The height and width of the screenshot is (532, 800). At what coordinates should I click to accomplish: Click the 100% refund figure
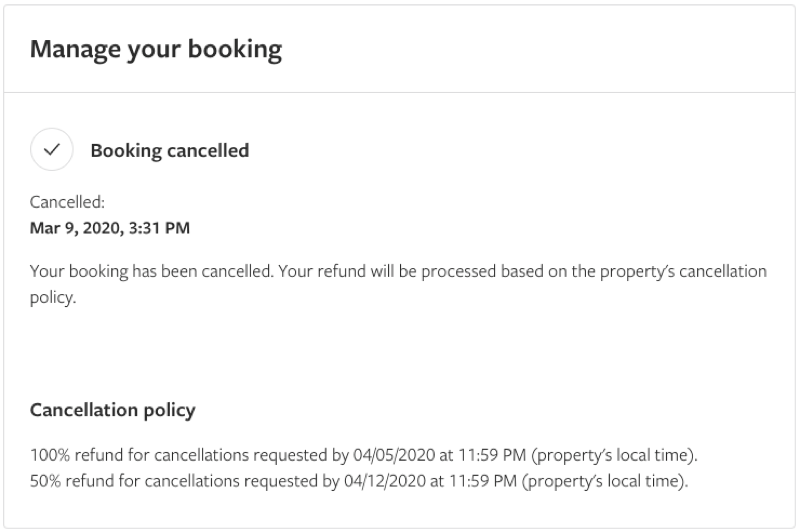click(50, 455)
